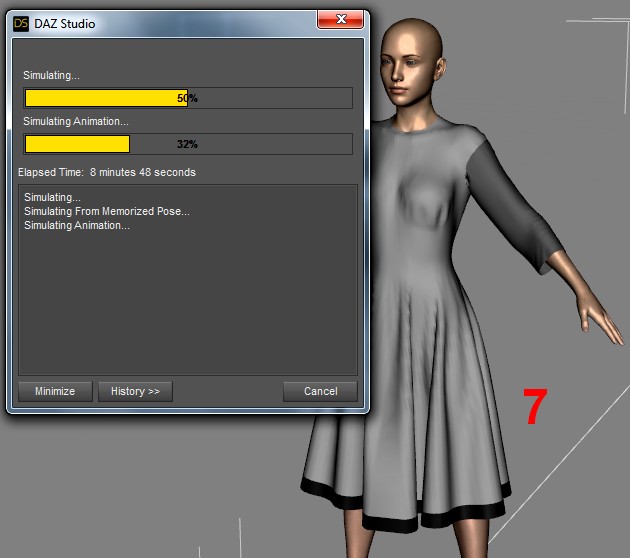Open History >> details
This screenshot has height=558, width=630.
135,391
